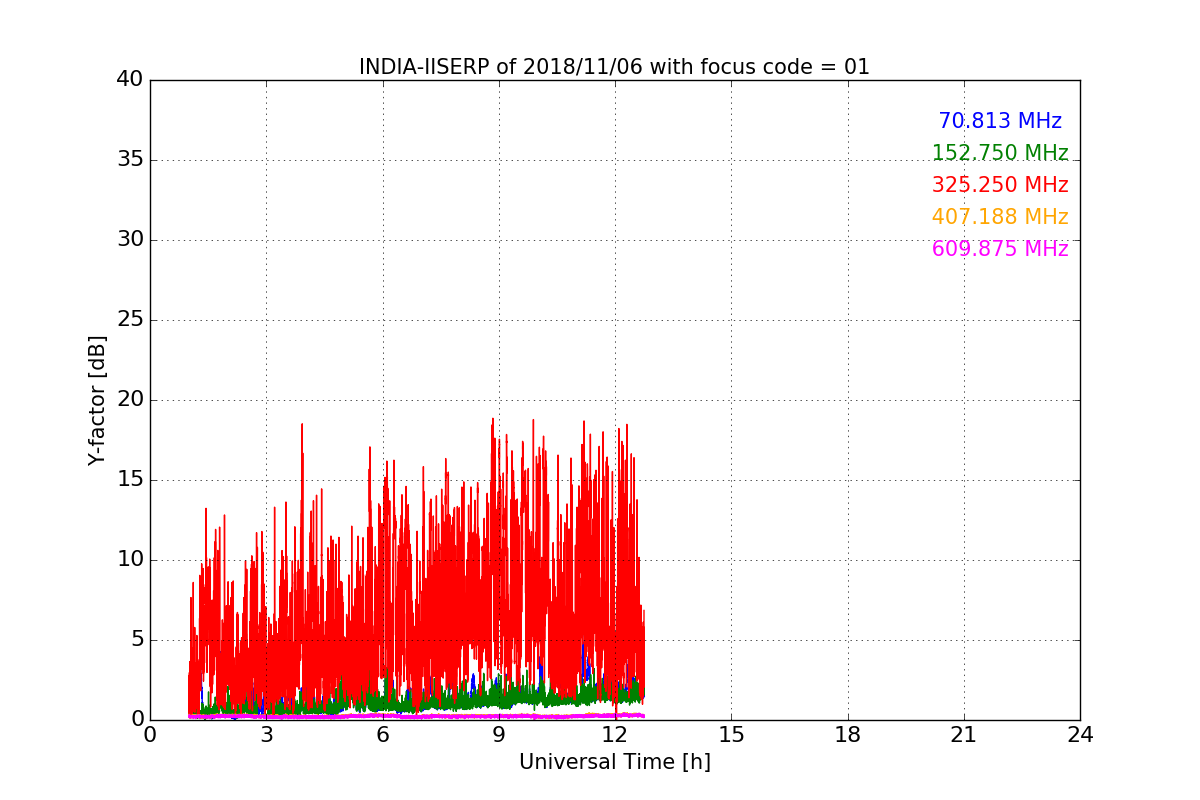Select the 609.875 MHz legend label
This screenshot has height=800, width=1200.
(1000, 249)
